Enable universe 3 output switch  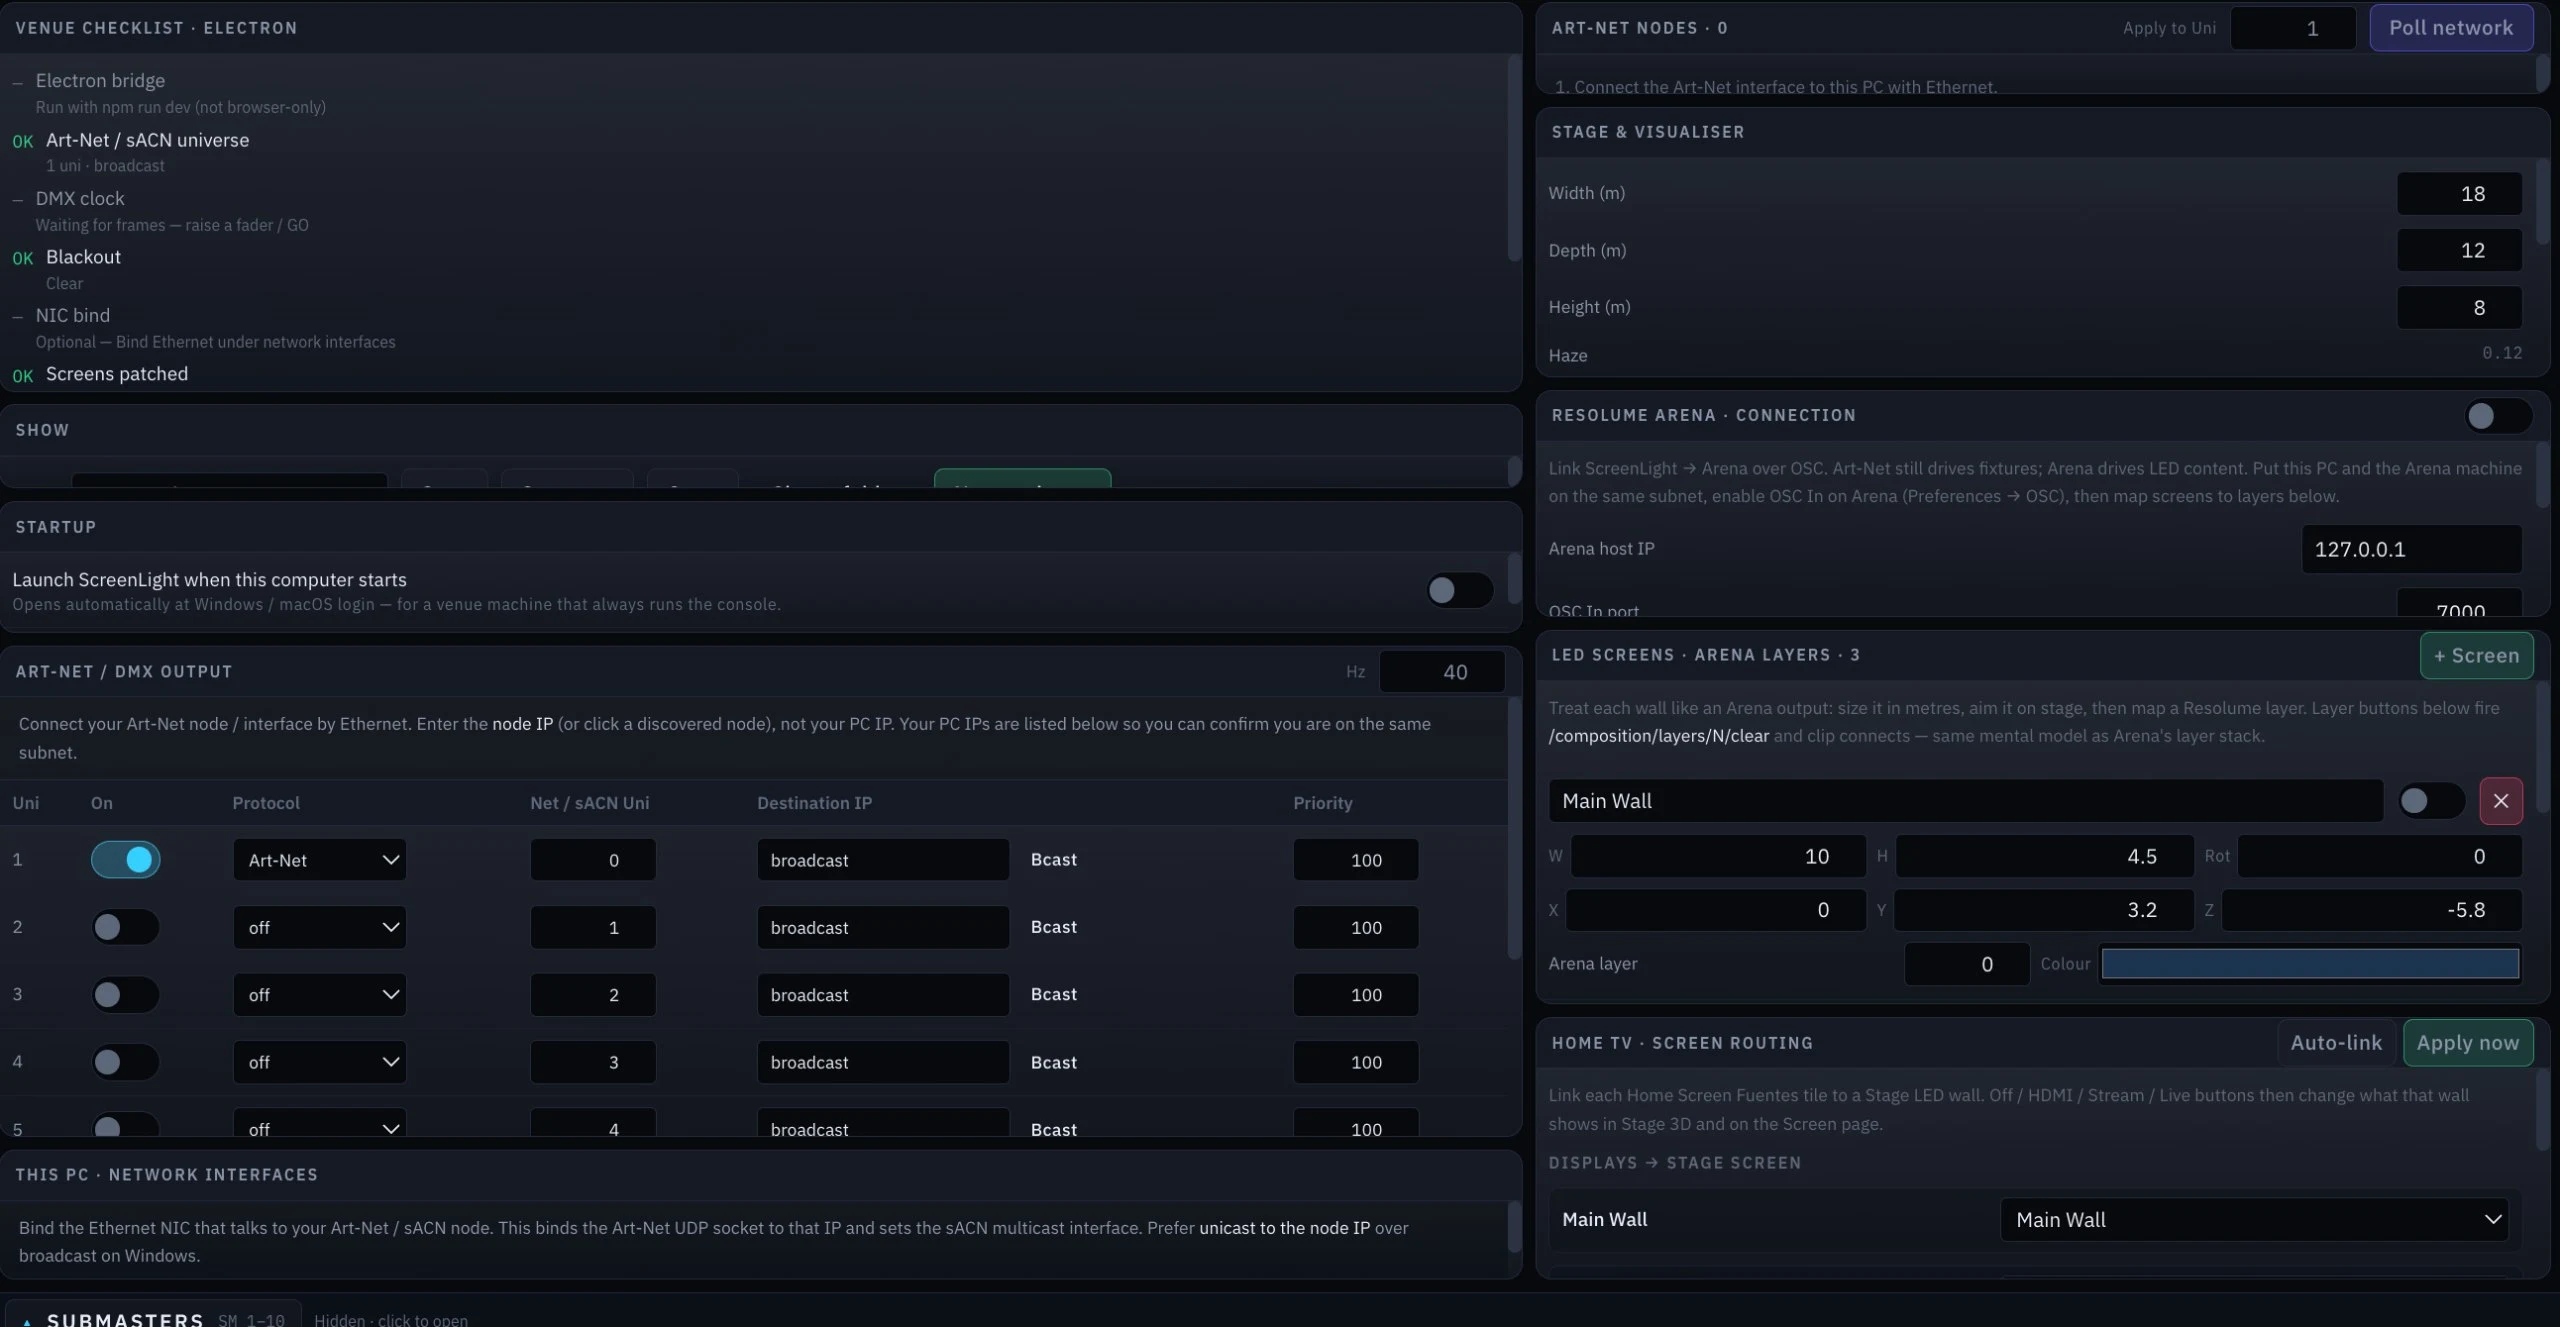coord(125,994)
